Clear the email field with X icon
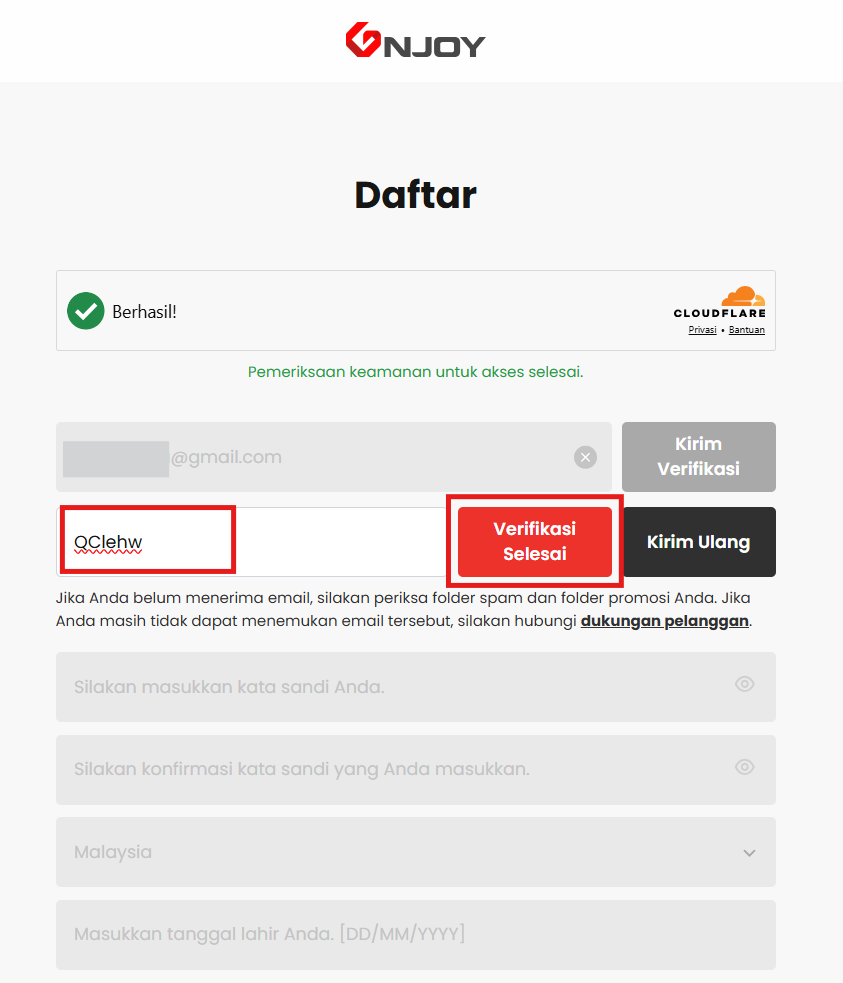Screen dimensions: 843x983 click(x=585, y=457)
